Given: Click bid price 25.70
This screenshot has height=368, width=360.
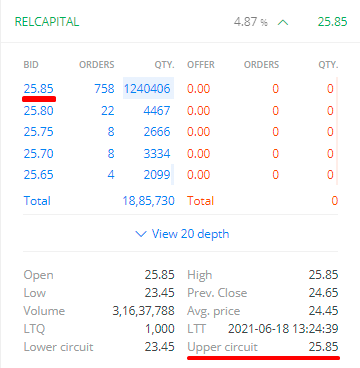Looking at the screenshot, I should click(x=38, y=153).
